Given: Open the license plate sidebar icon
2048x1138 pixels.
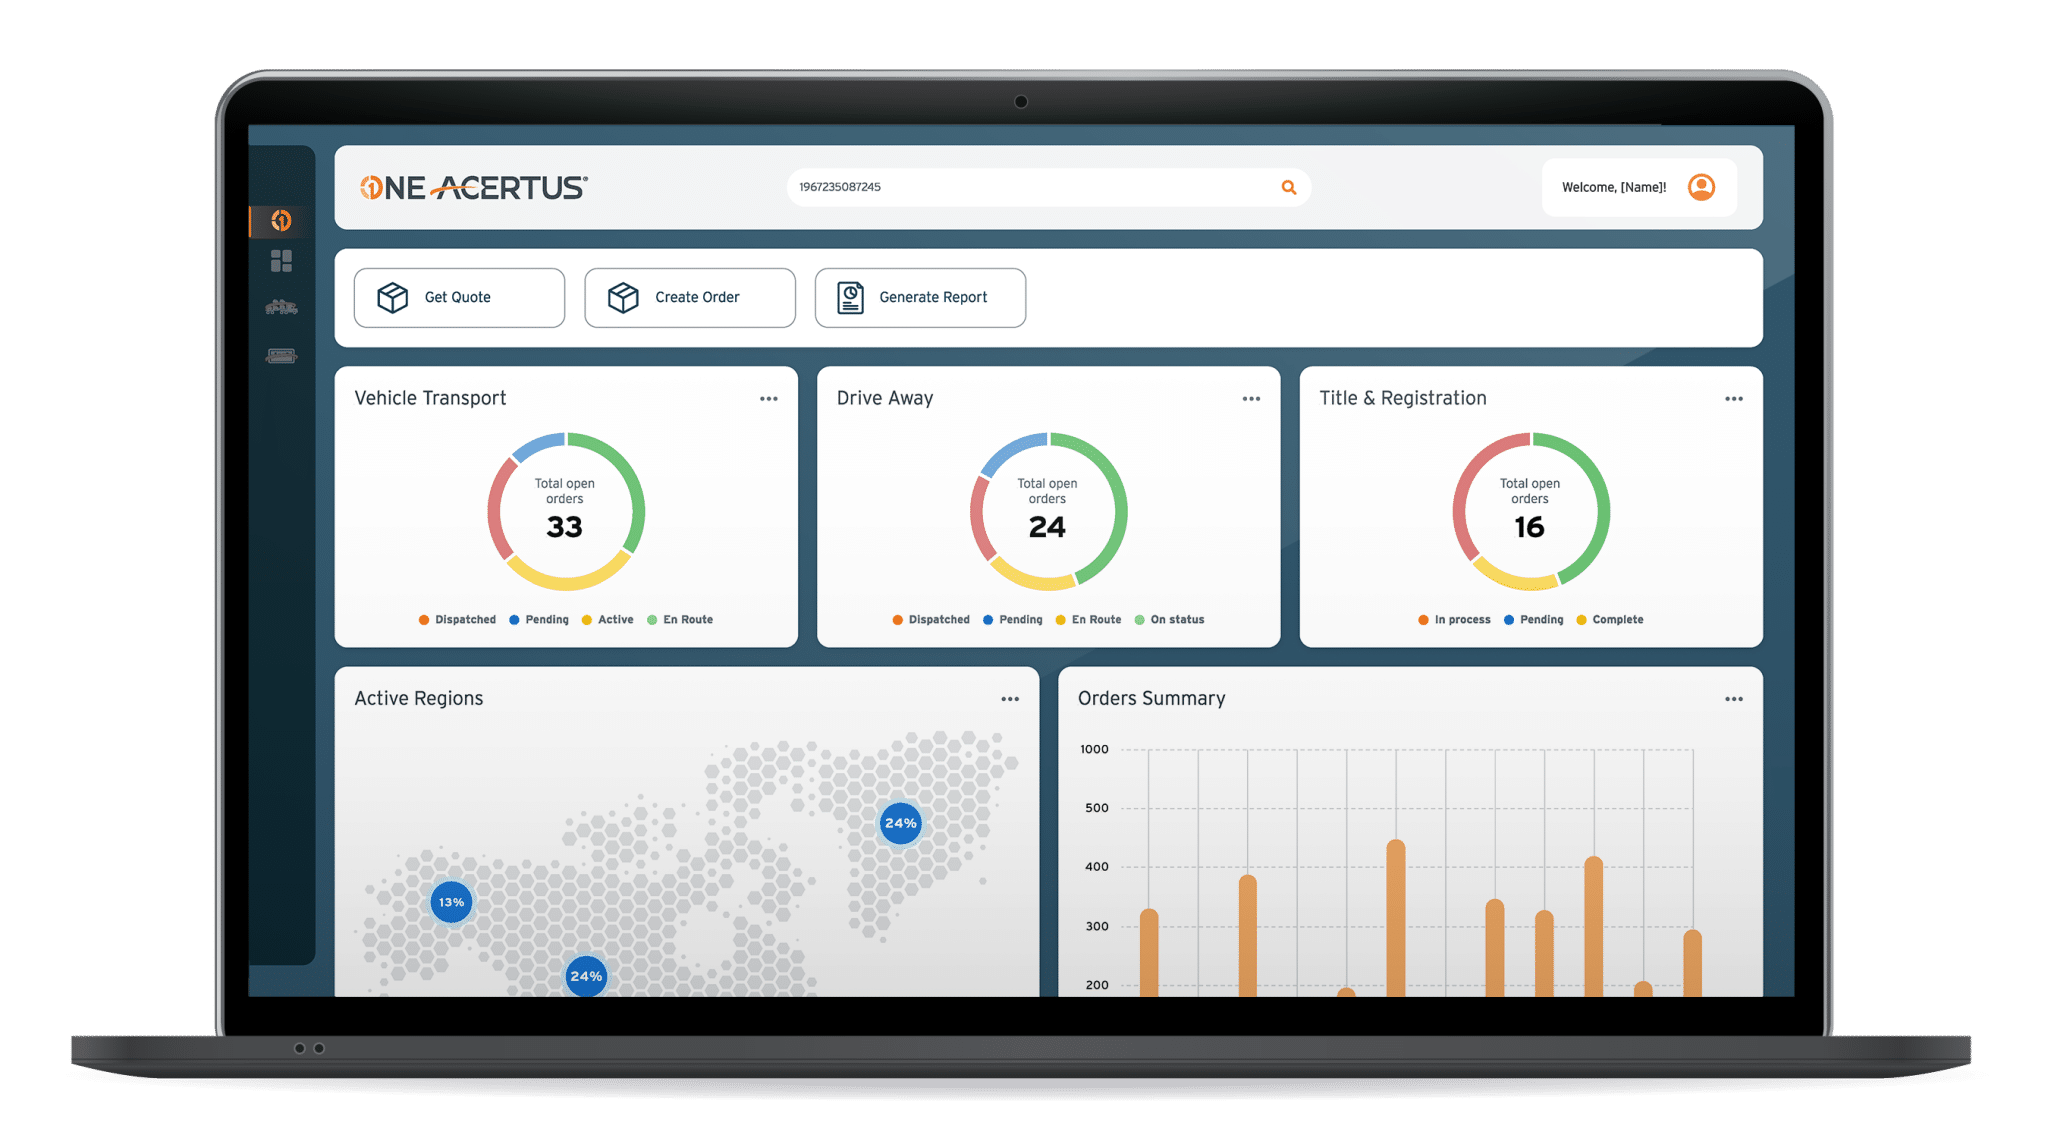Looking at the screenshot, I should coord(281,356).
